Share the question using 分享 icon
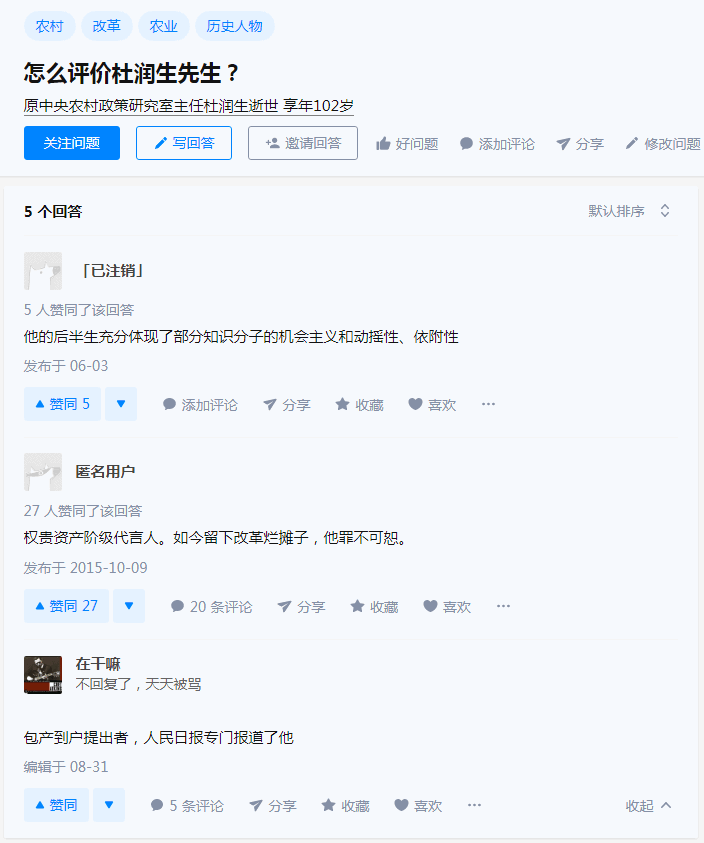The width and height of the screenshot is (704, 843). 563,144
